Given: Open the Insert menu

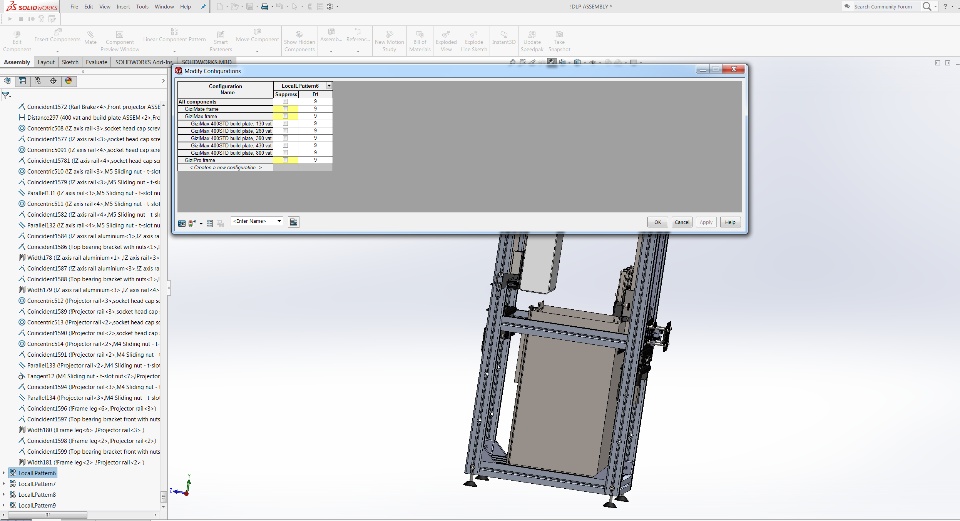Looking at the screenshot, I should pyautogui.click(x=123, y=7).
